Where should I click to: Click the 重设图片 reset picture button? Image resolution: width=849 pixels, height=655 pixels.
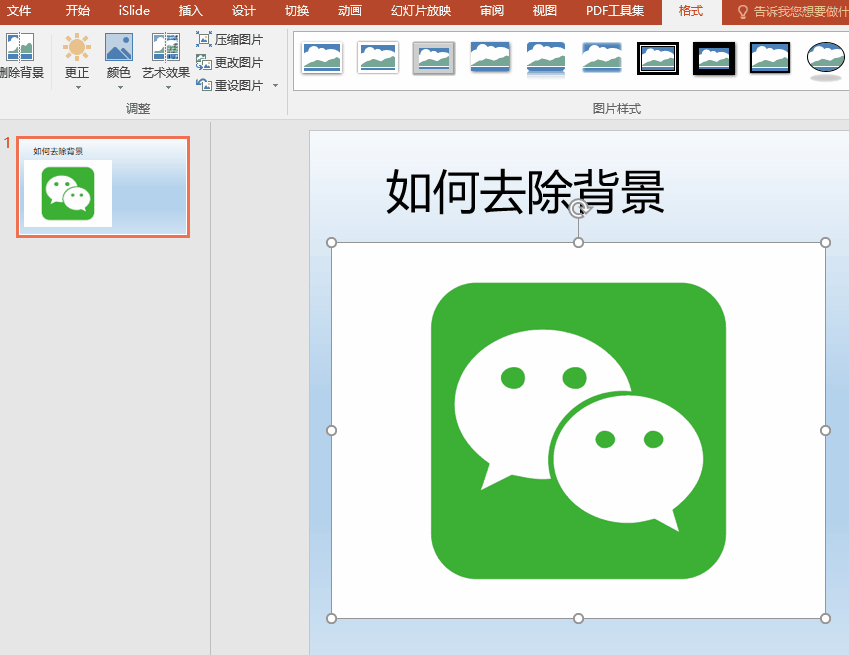tap(230, 85)
